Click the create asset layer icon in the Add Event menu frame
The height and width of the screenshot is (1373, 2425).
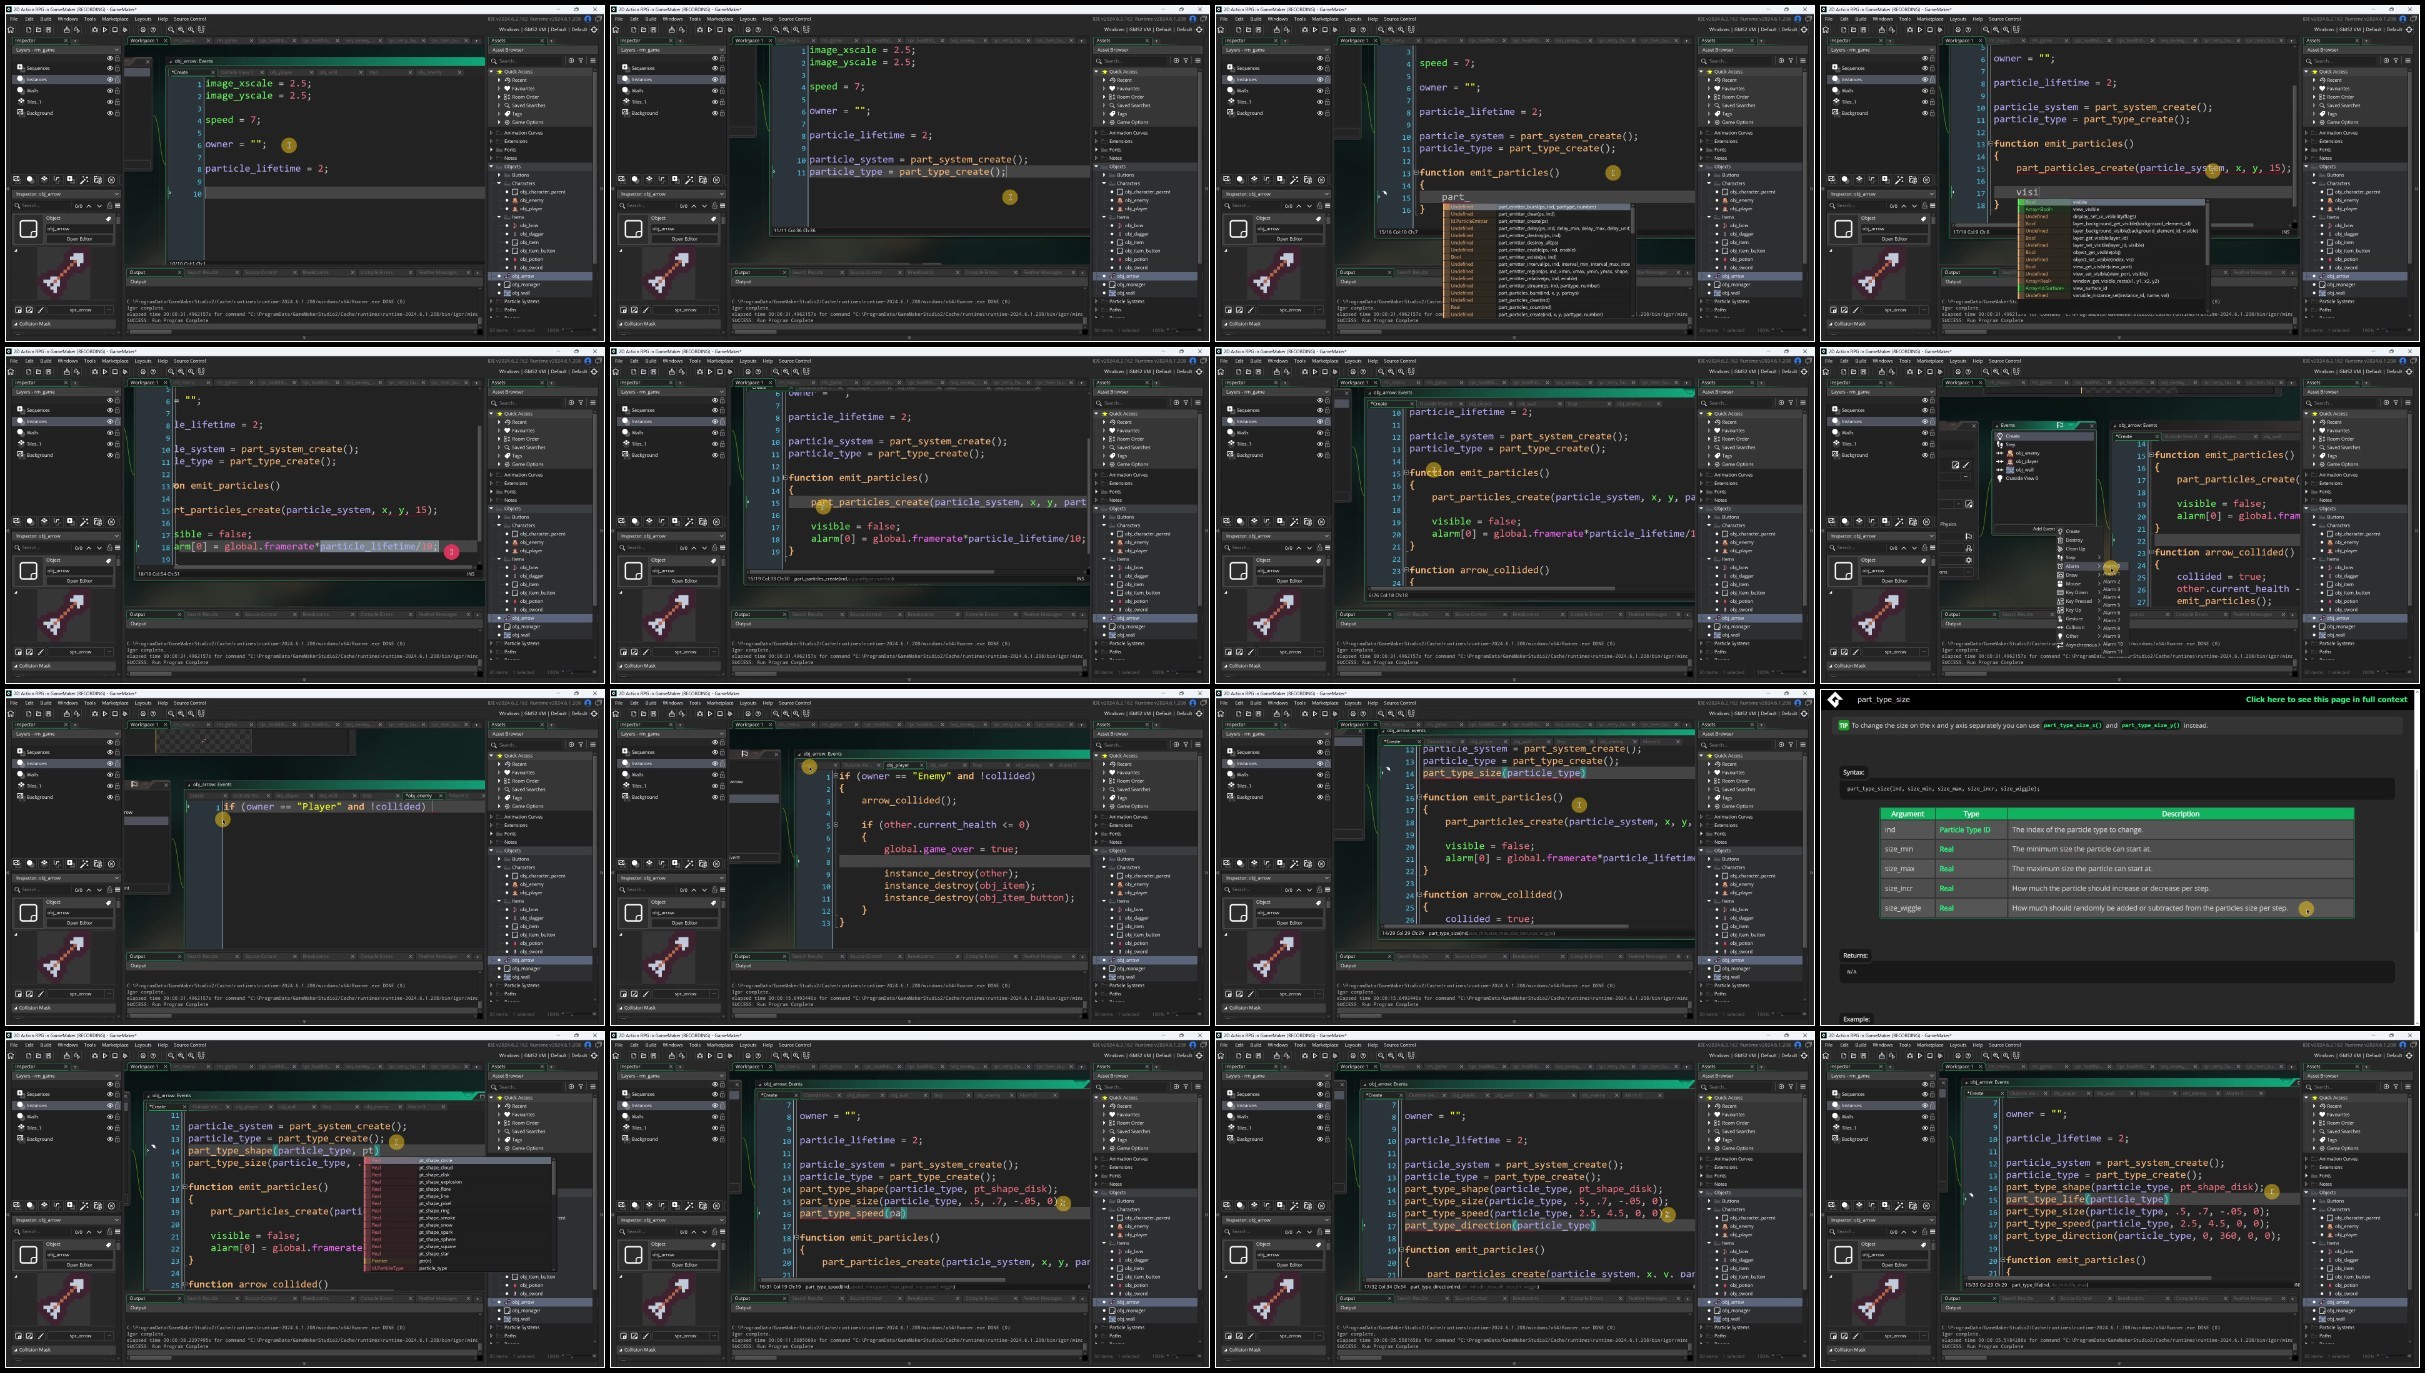pyautogui.click(x=1885, y=522)
